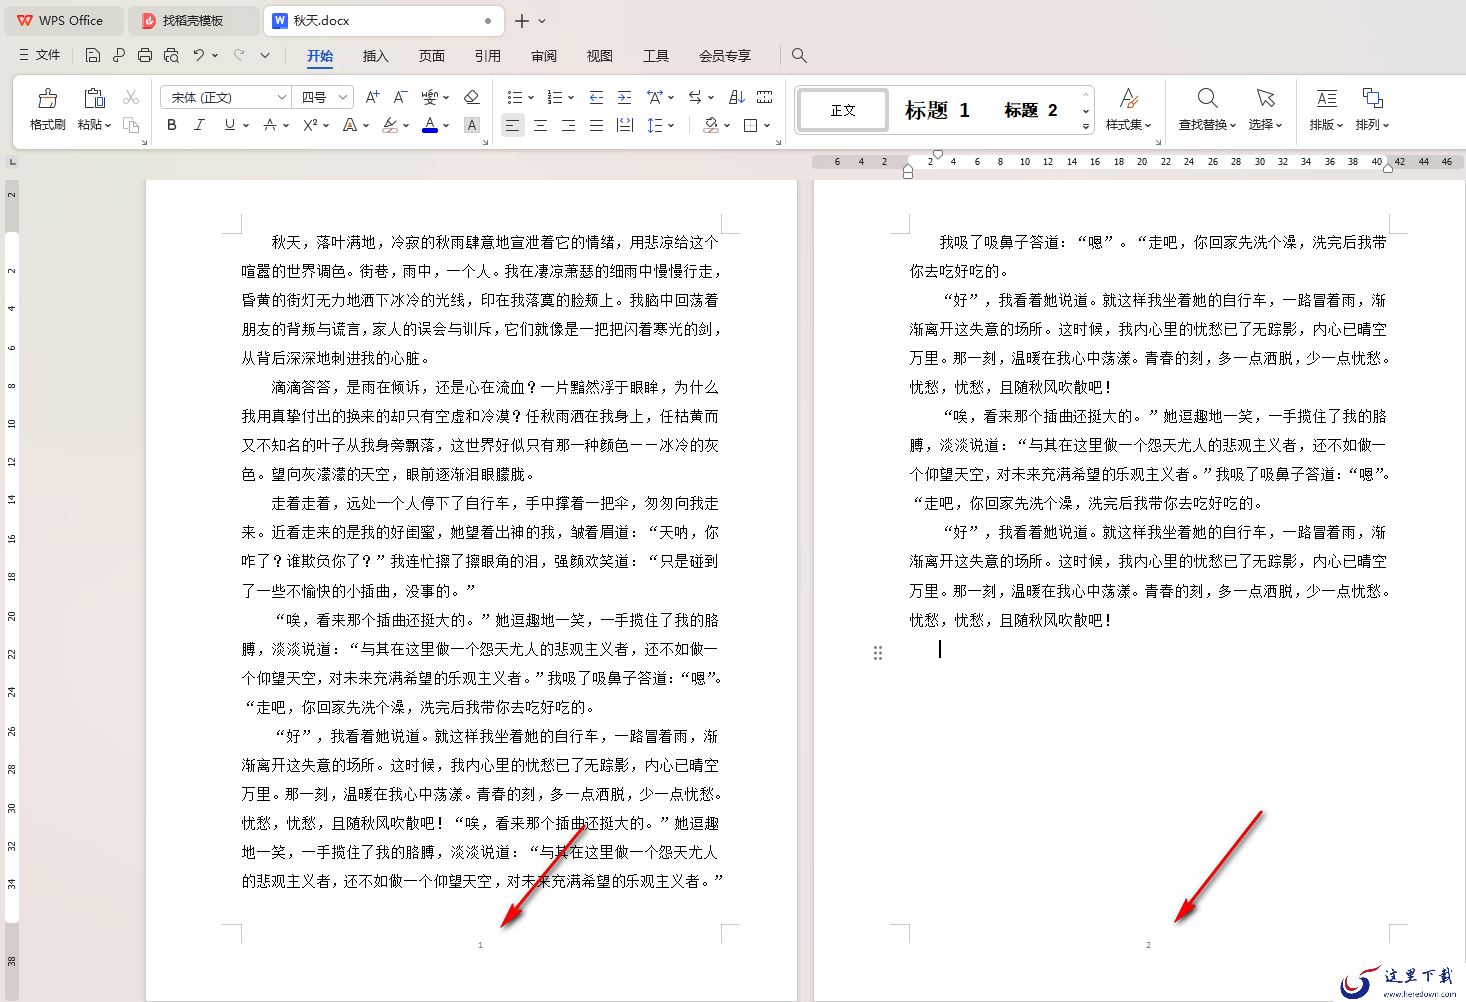Screen dimensions: 1466x1002
Task: Switch to the 工具 ribbon tab
Action: (655, 56)
